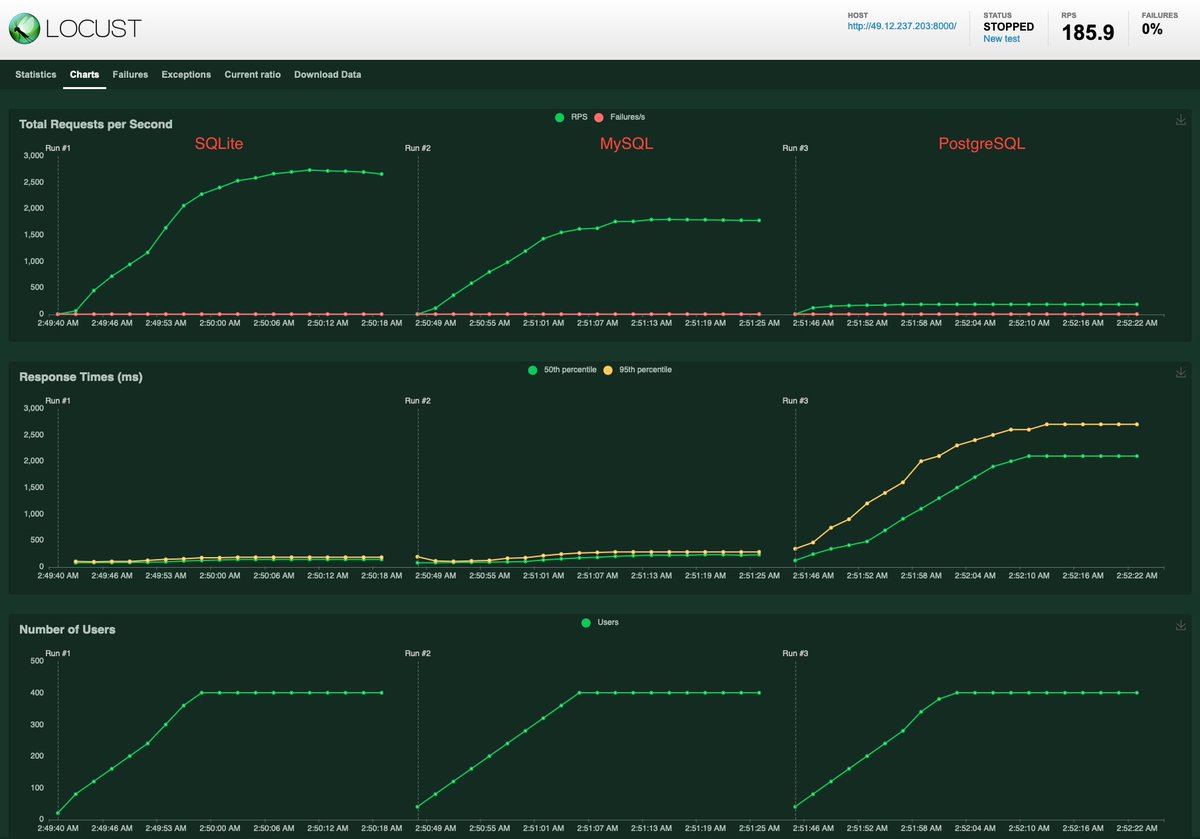Viewport: 1200px width, 839px height.
Task: Click the RPS value 185.9
Action: 1087,31
